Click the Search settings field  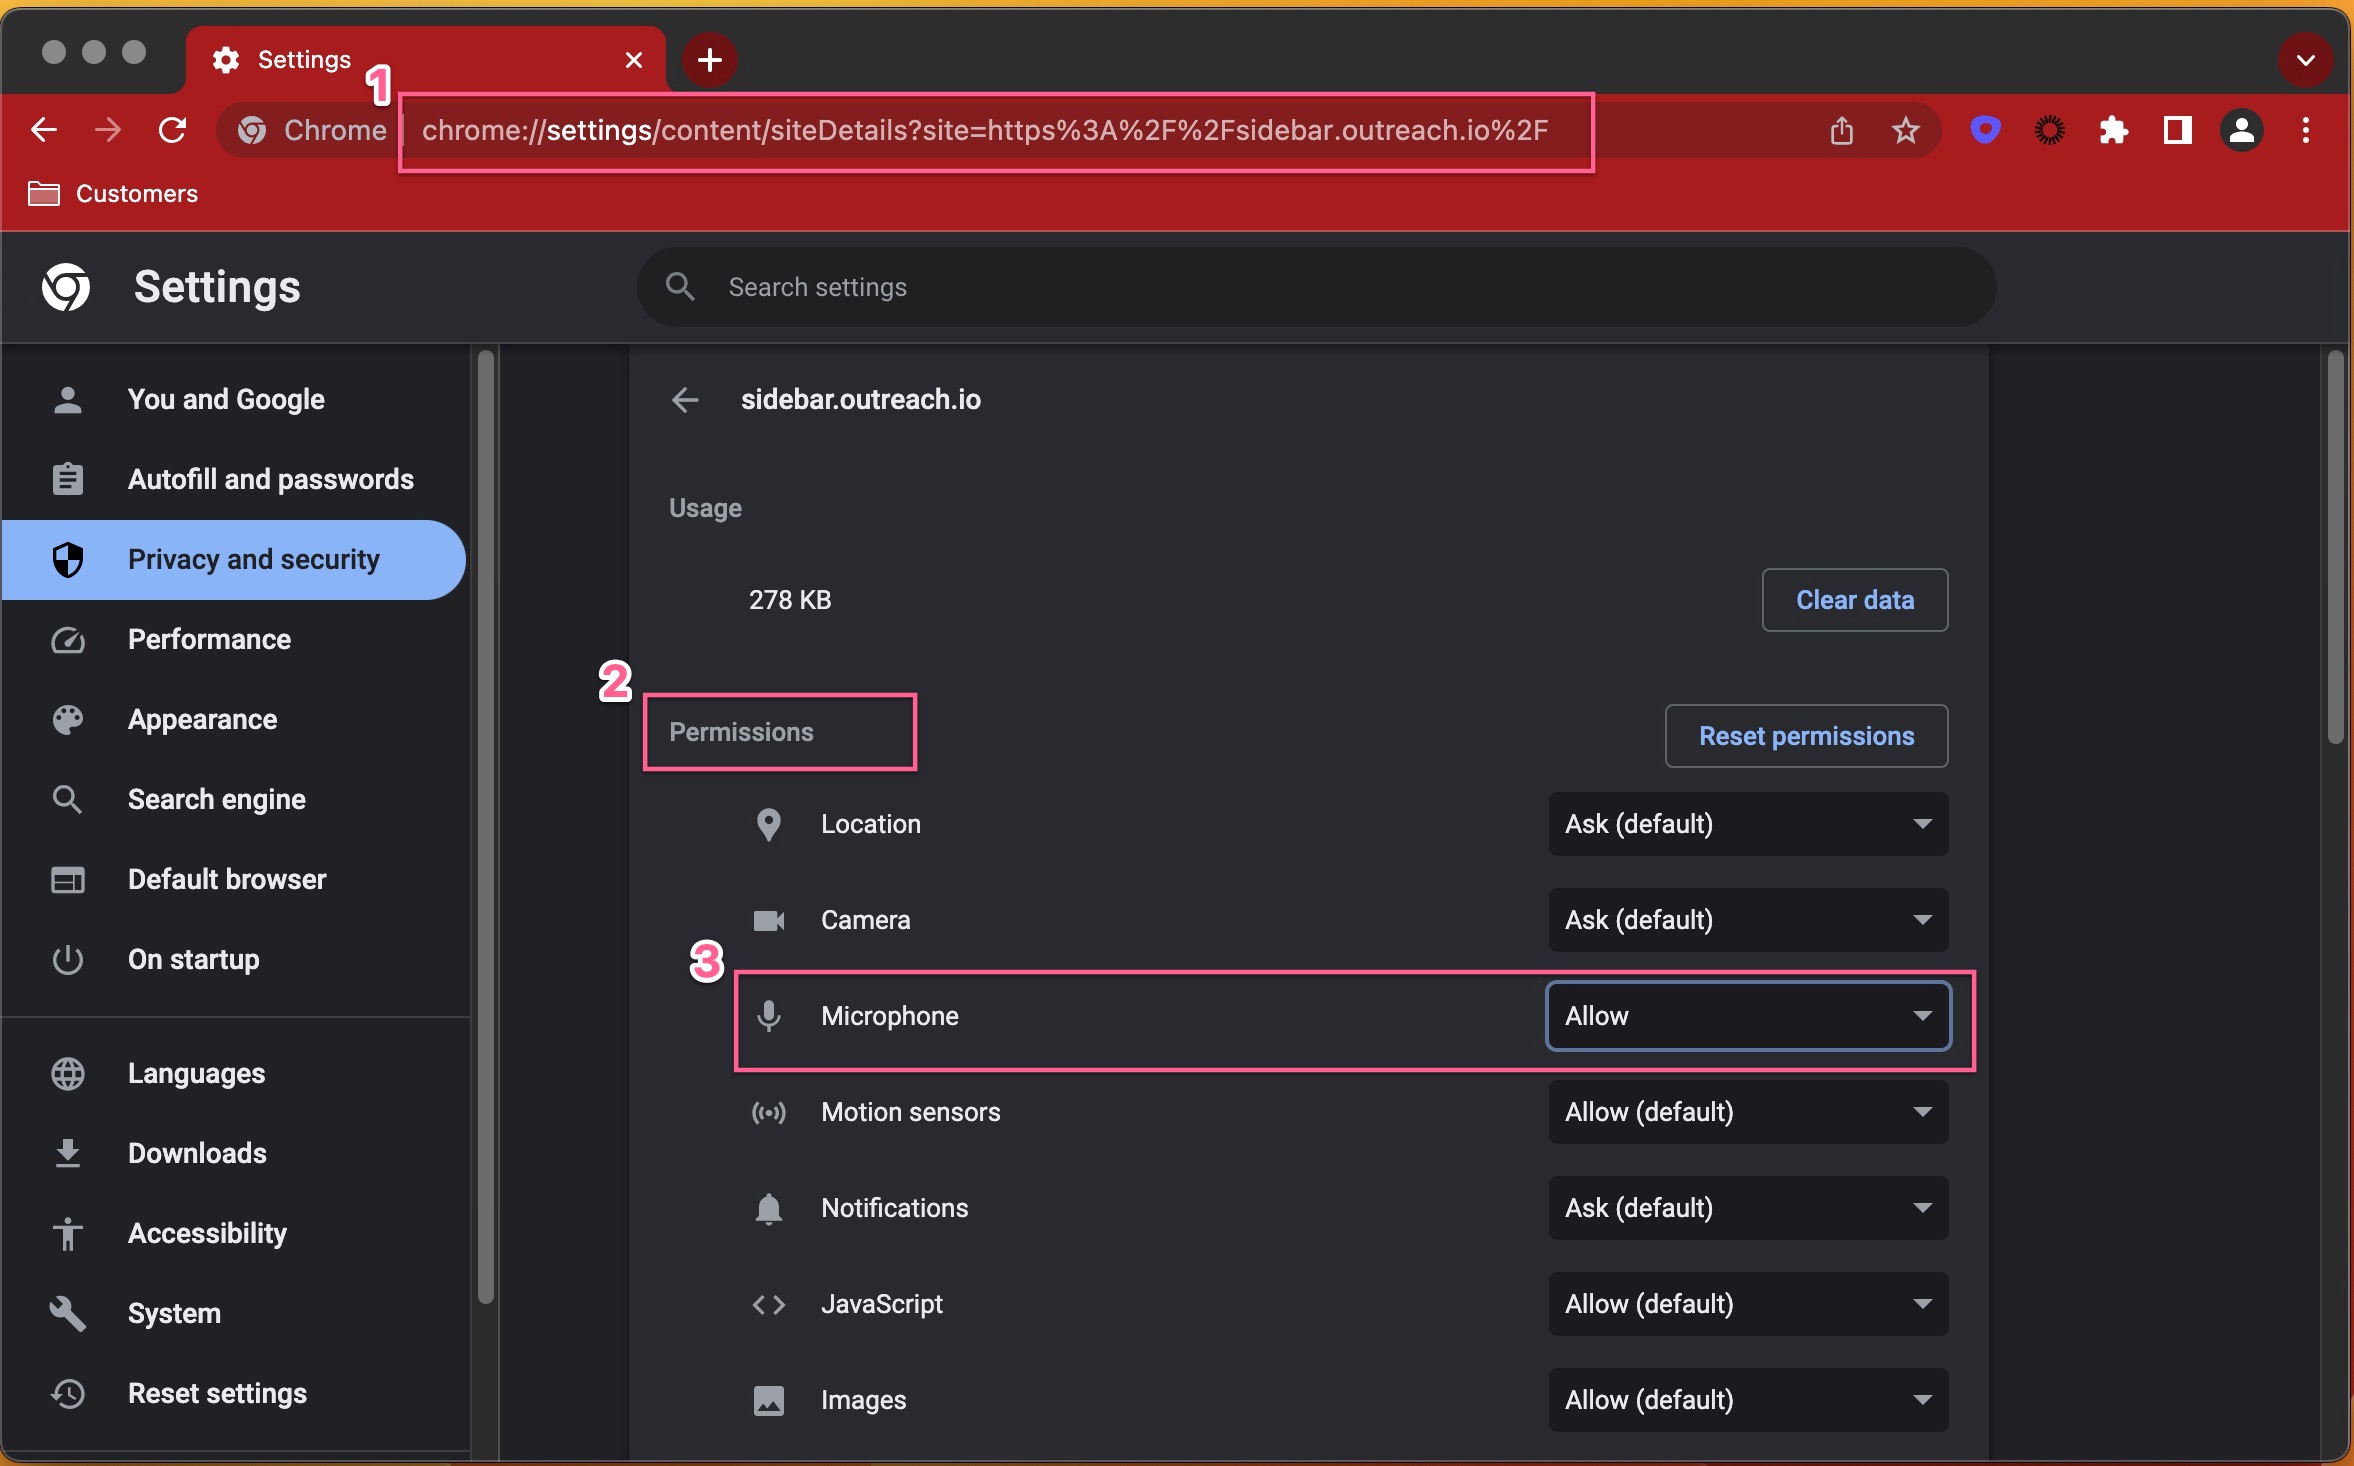(1316, 288)
